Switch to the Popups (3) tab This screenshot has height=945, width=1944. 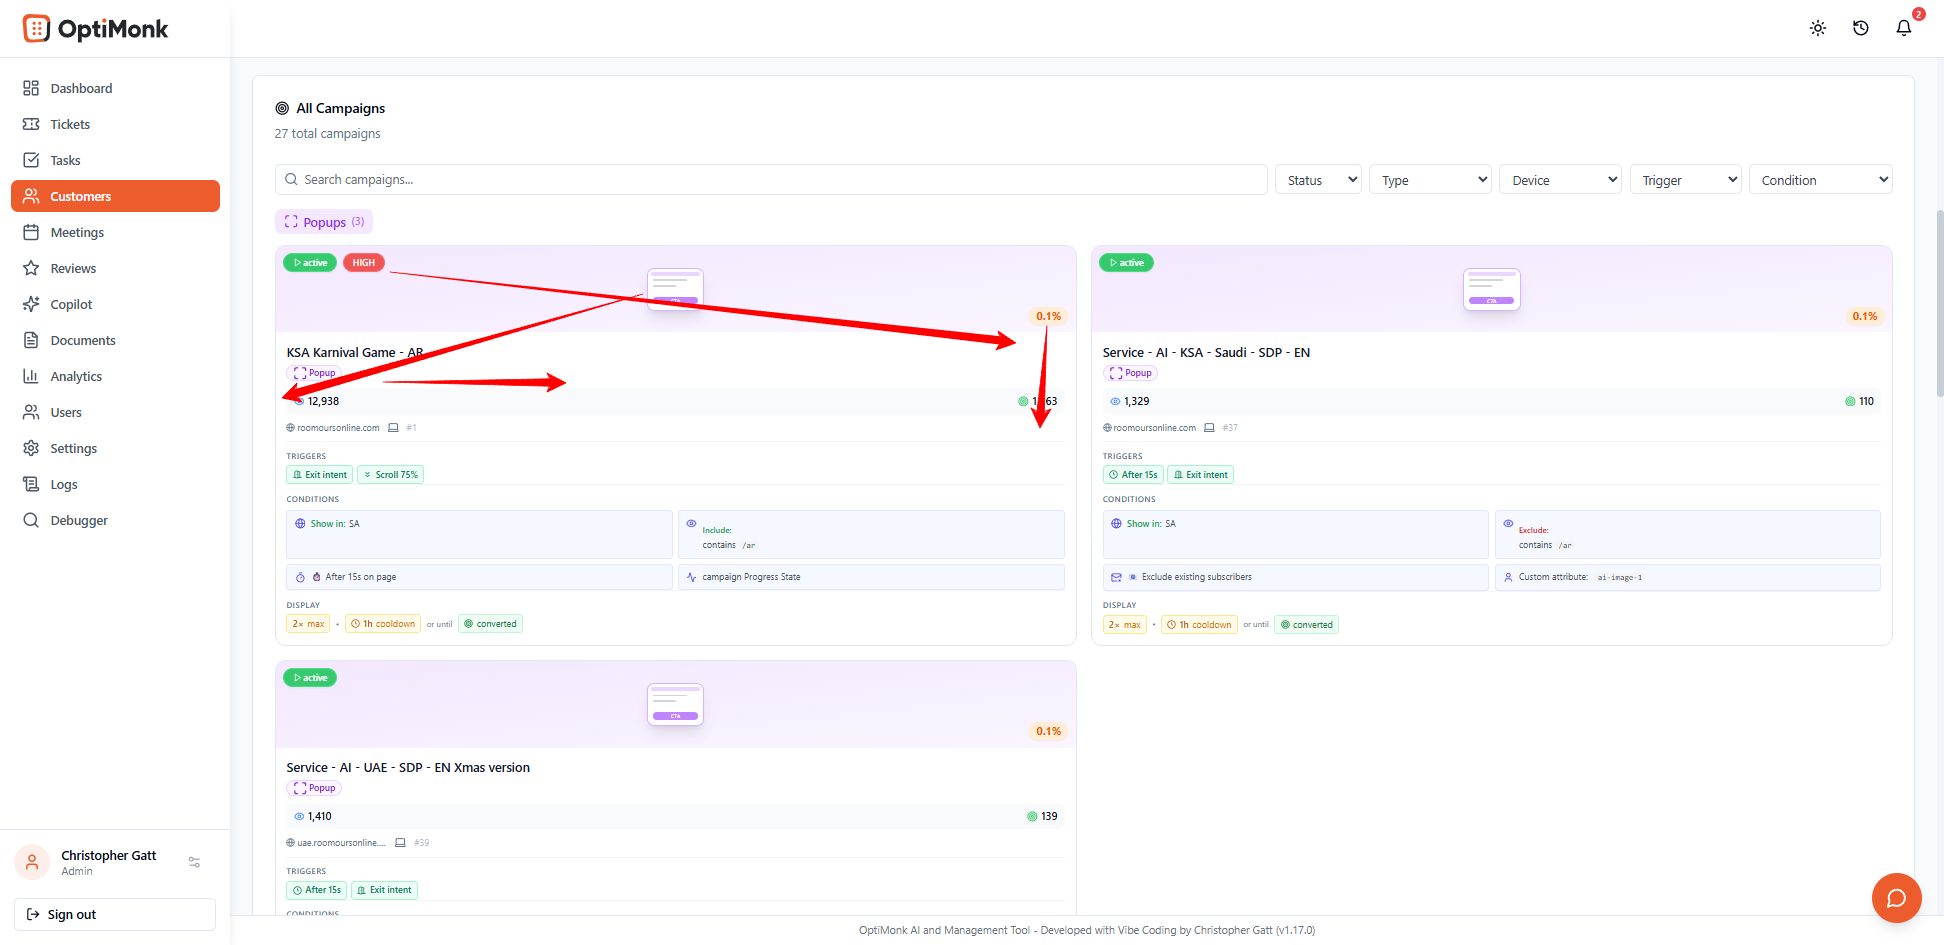324,222
